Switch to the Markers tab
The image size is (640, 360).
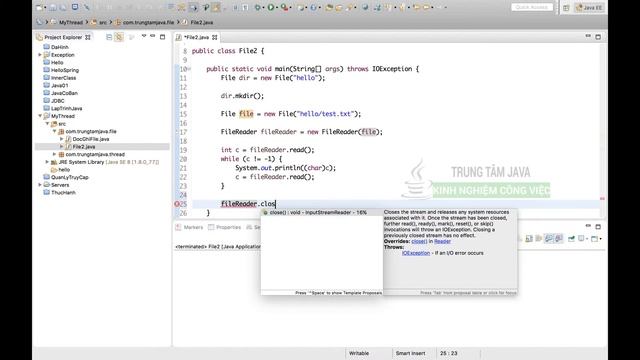[x=189, y=227]
